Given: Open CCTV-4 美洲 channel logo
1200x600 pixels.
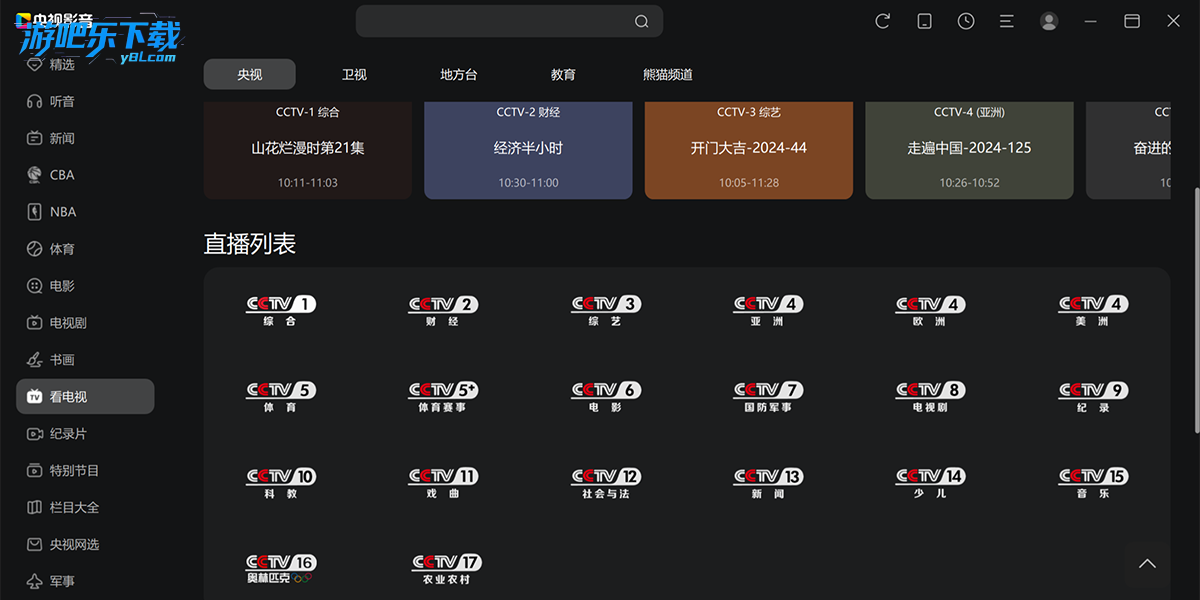Looking at the screenshot, I should point(1093,310).
